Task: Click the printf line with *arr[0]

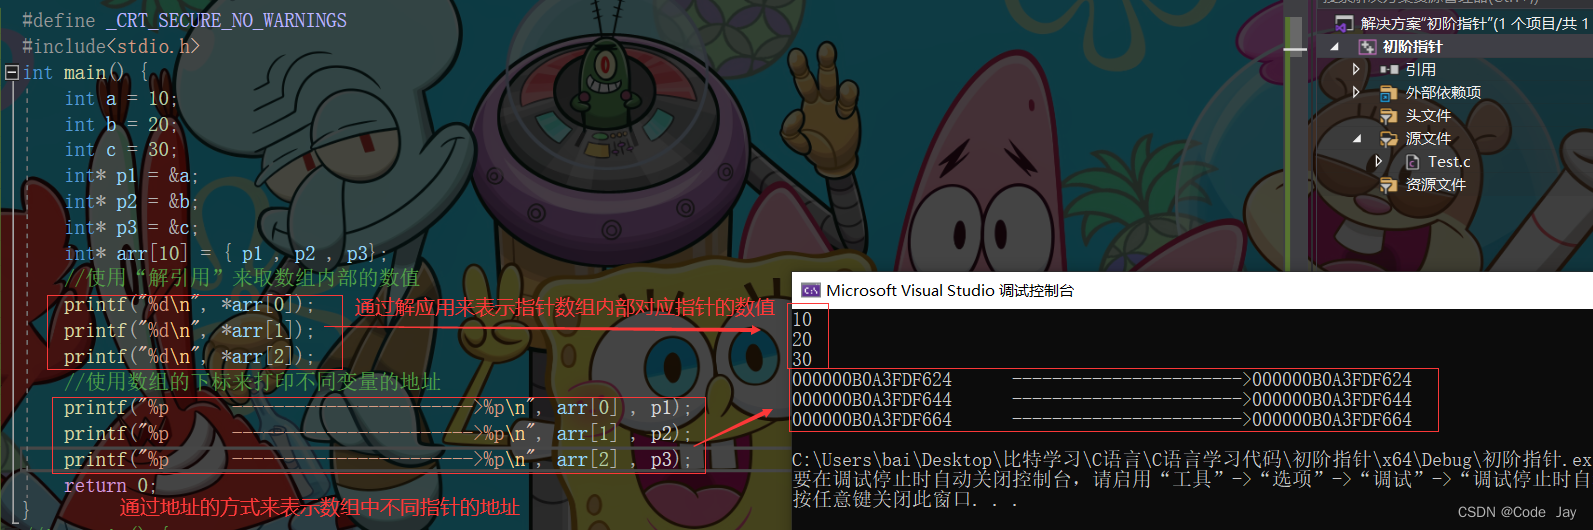Action: (x=189, y=304)
